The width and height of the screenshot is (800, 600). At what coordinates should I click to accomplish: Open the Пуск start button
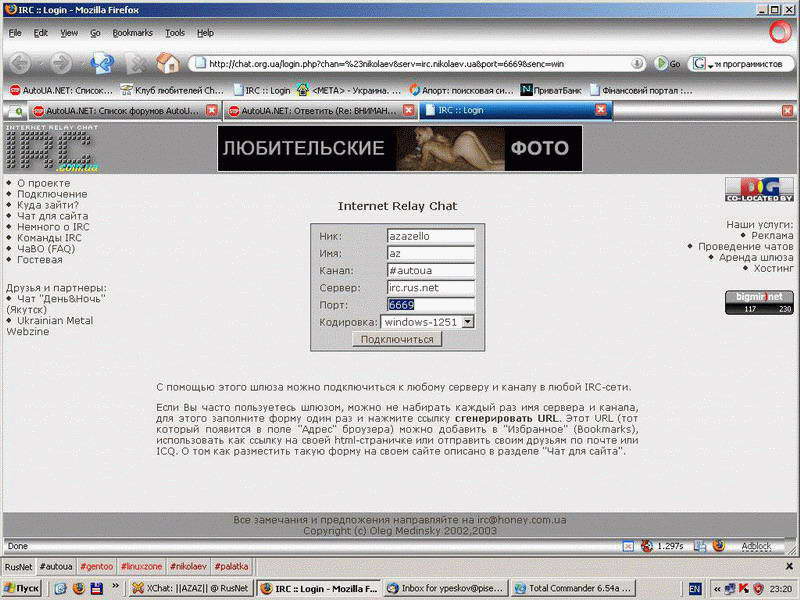22,589
